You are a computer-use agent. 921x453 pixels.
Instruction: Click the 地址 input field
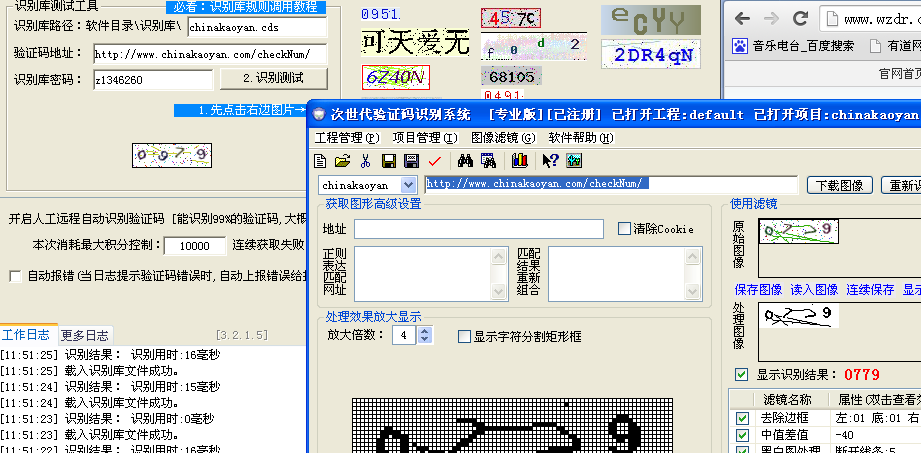tap(479, 229)
